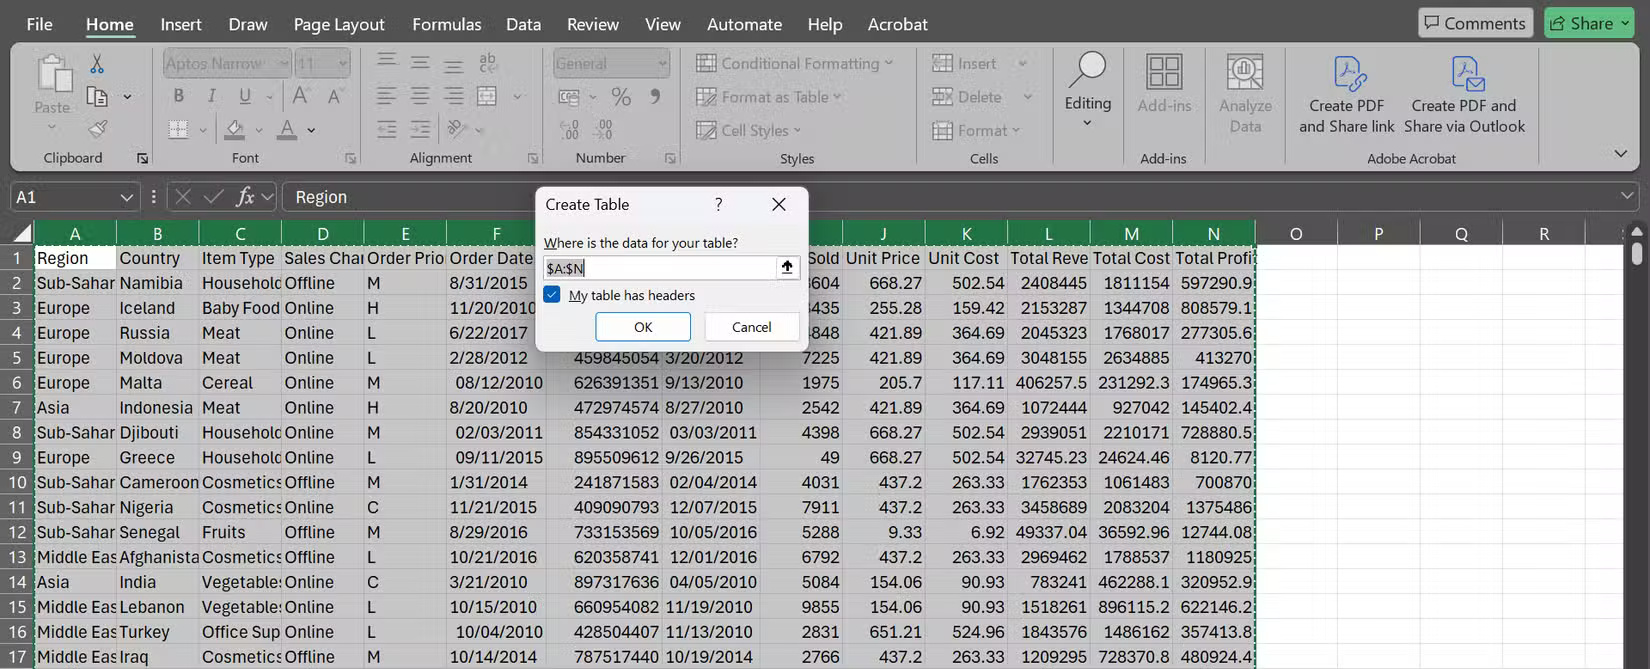The width and height of the screenshot is (1650, 669).
Task: Open the Page Layout tab
Action: (338, 24)
